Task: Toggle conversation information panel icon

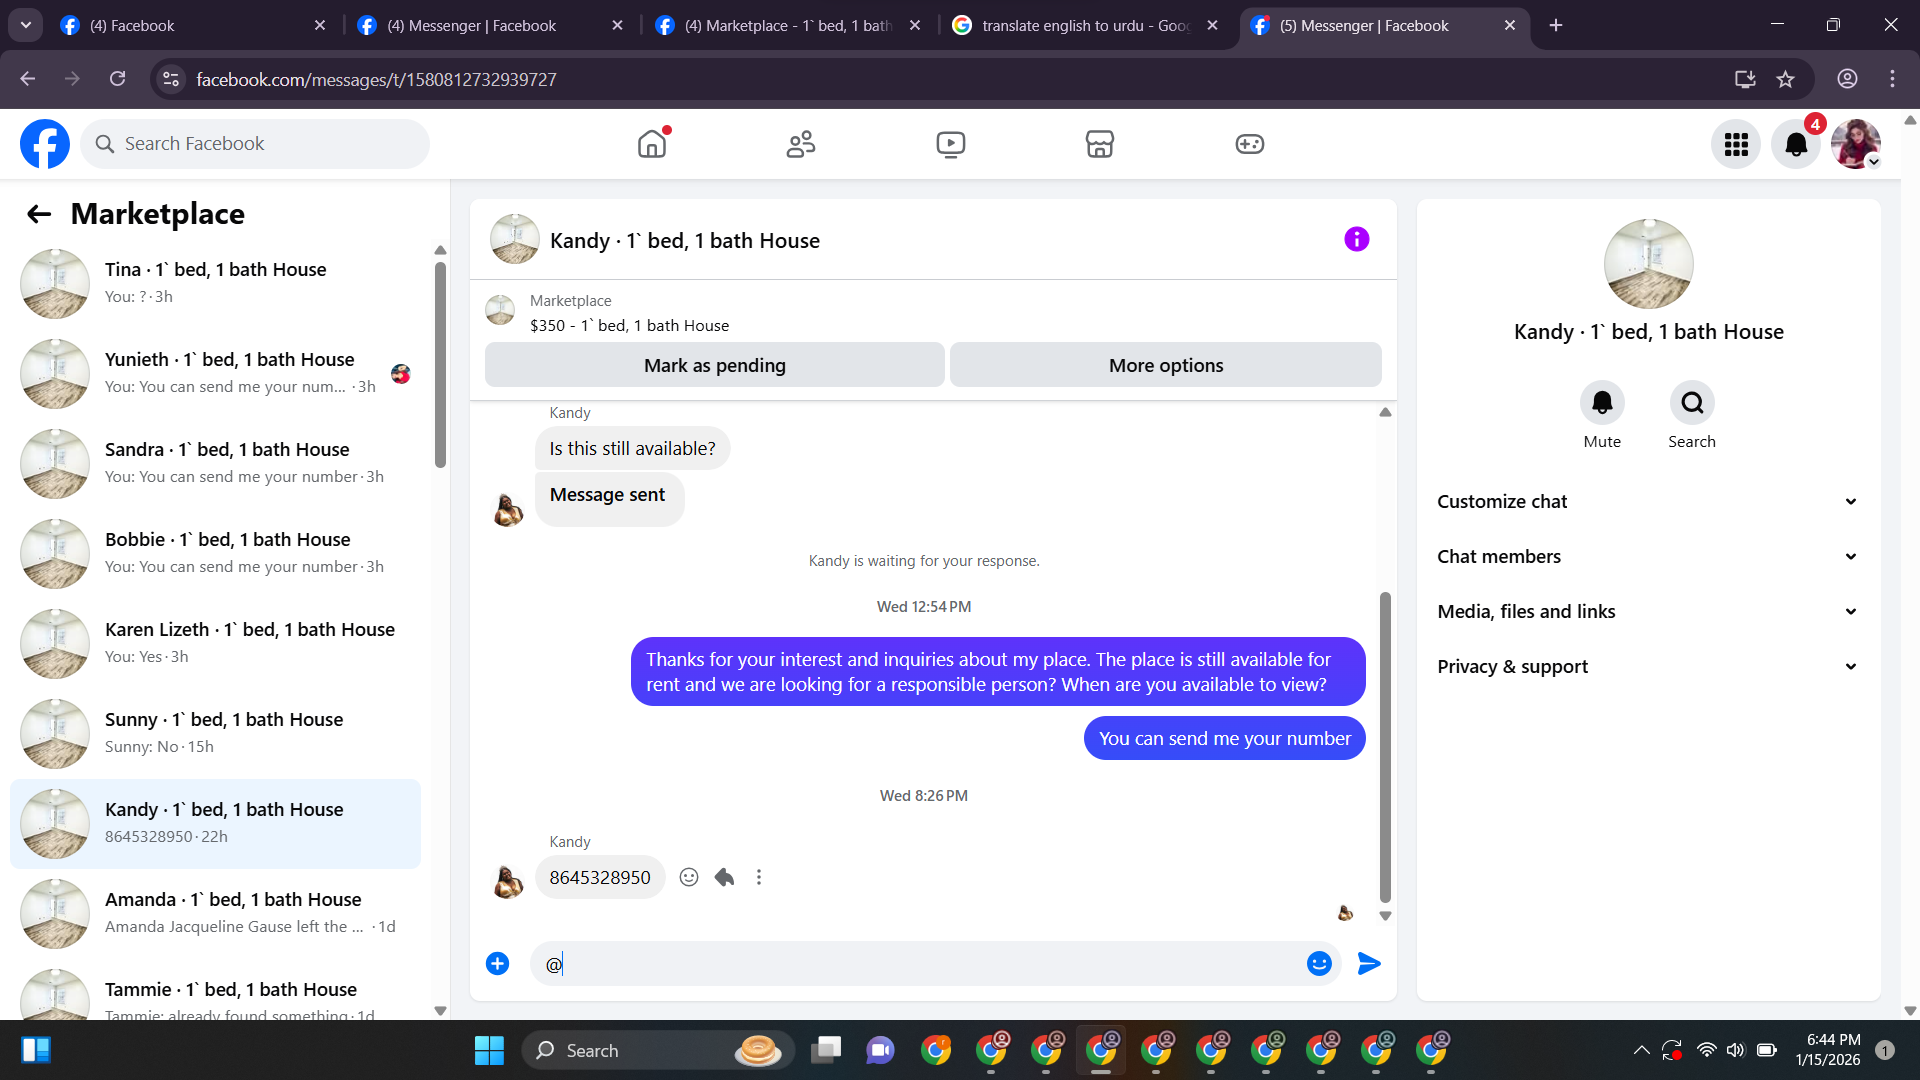Action: (x=1356, y=239)
